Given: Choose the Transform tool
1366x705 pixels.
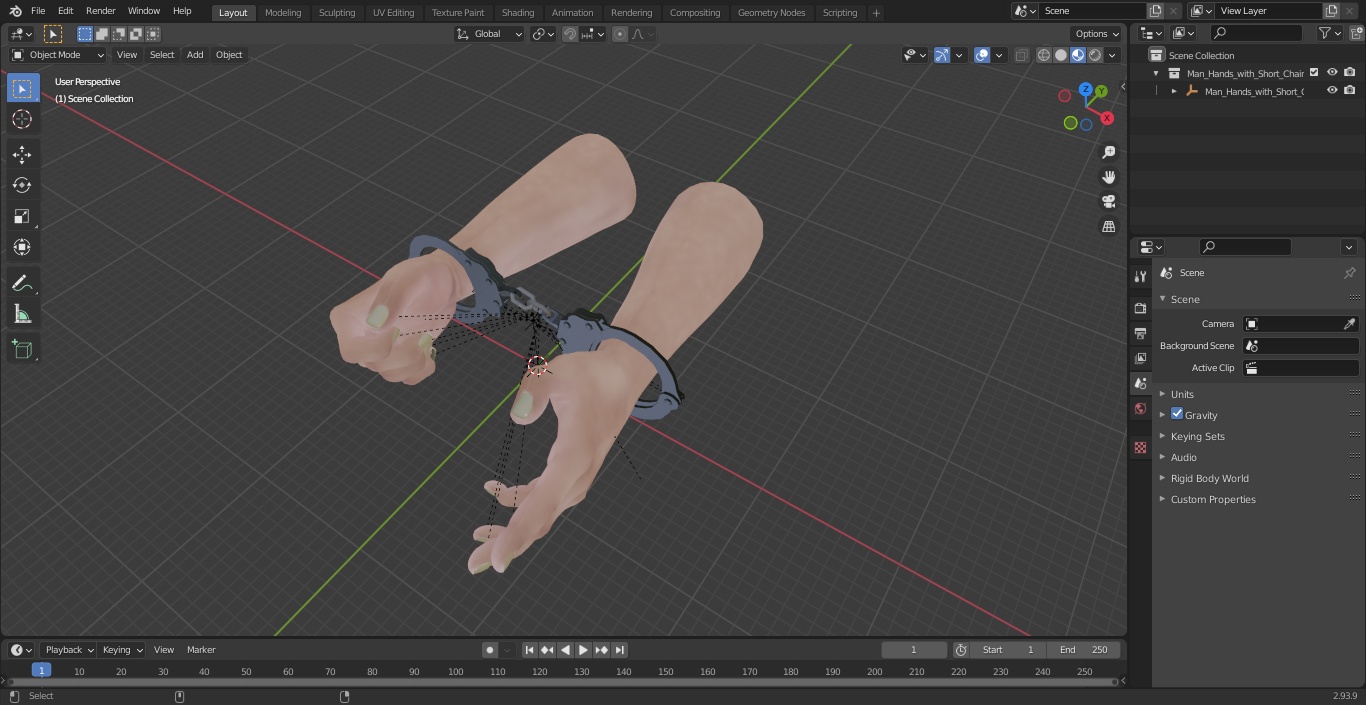Looking at the screenshot, I should (x=22, y=247).
